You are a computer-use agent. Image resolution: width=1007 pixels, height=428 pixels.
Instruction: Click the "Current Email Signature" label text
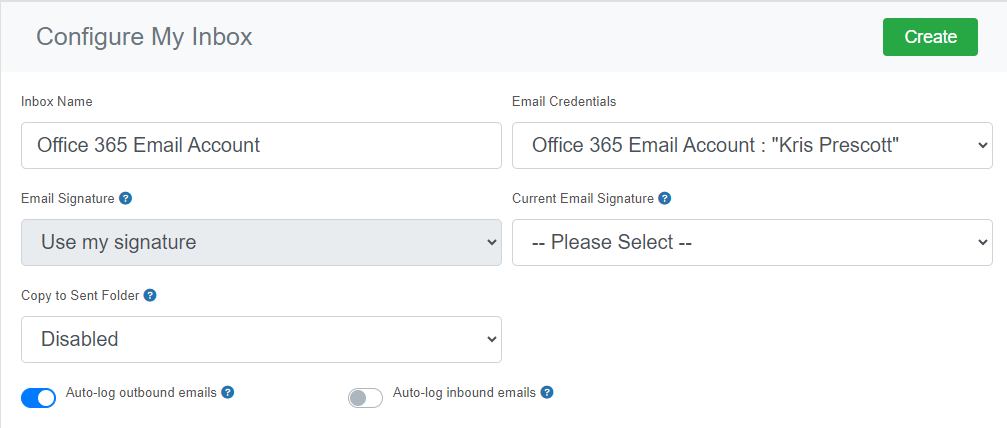(583, 199)
